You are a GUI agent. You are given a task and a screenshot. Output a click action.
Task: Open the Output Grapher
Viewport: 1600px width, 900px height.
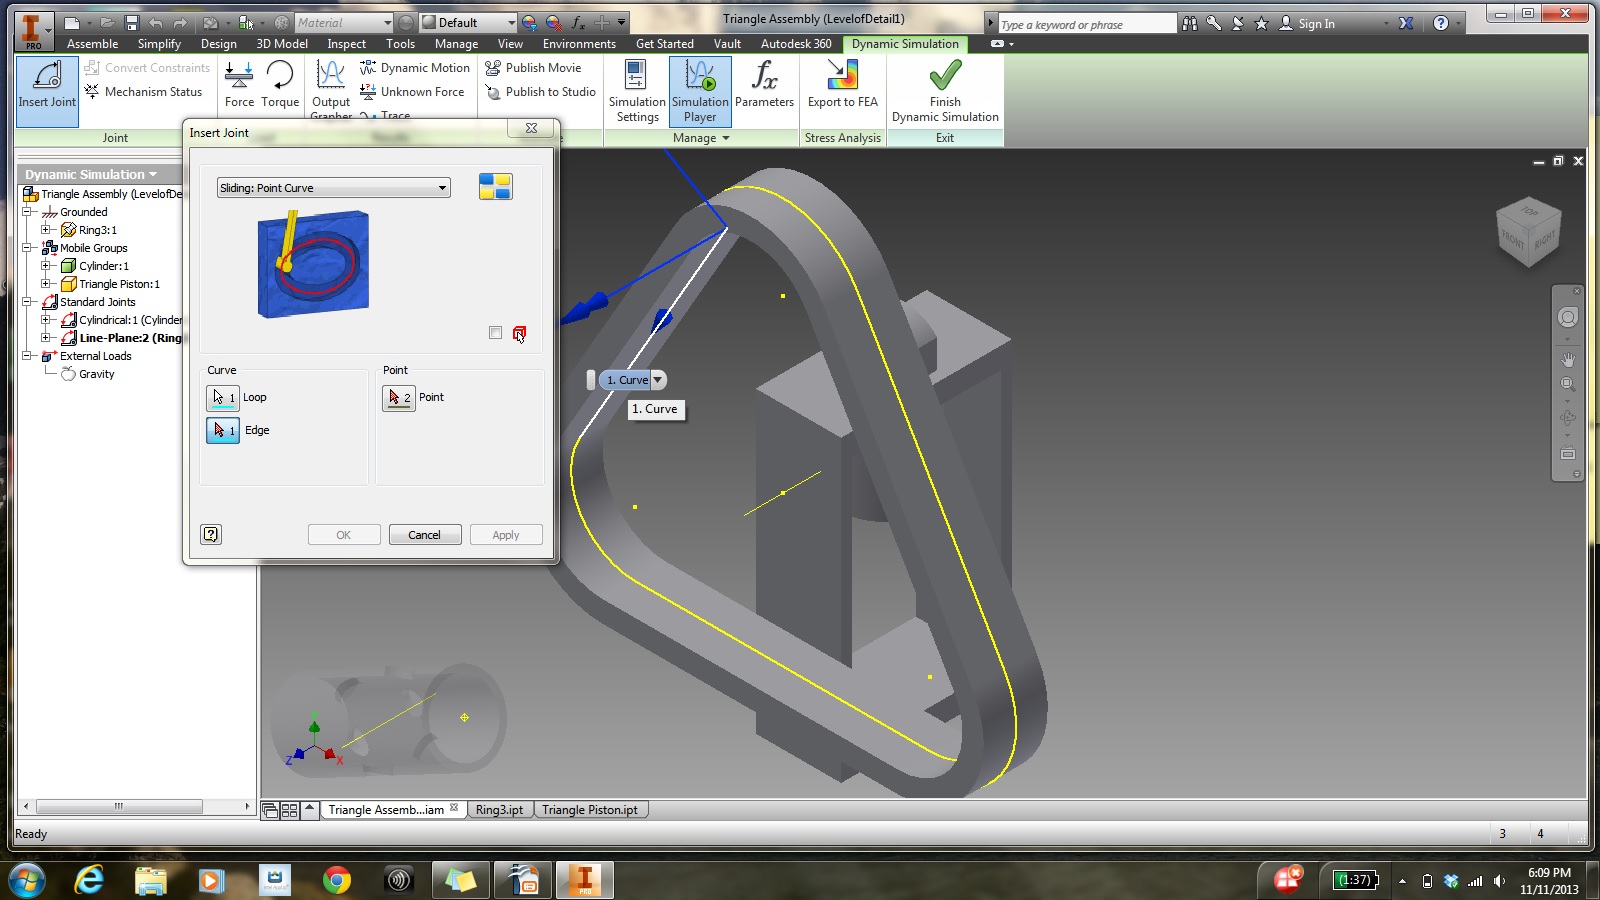pyautogui.click(x=331, y=88)
